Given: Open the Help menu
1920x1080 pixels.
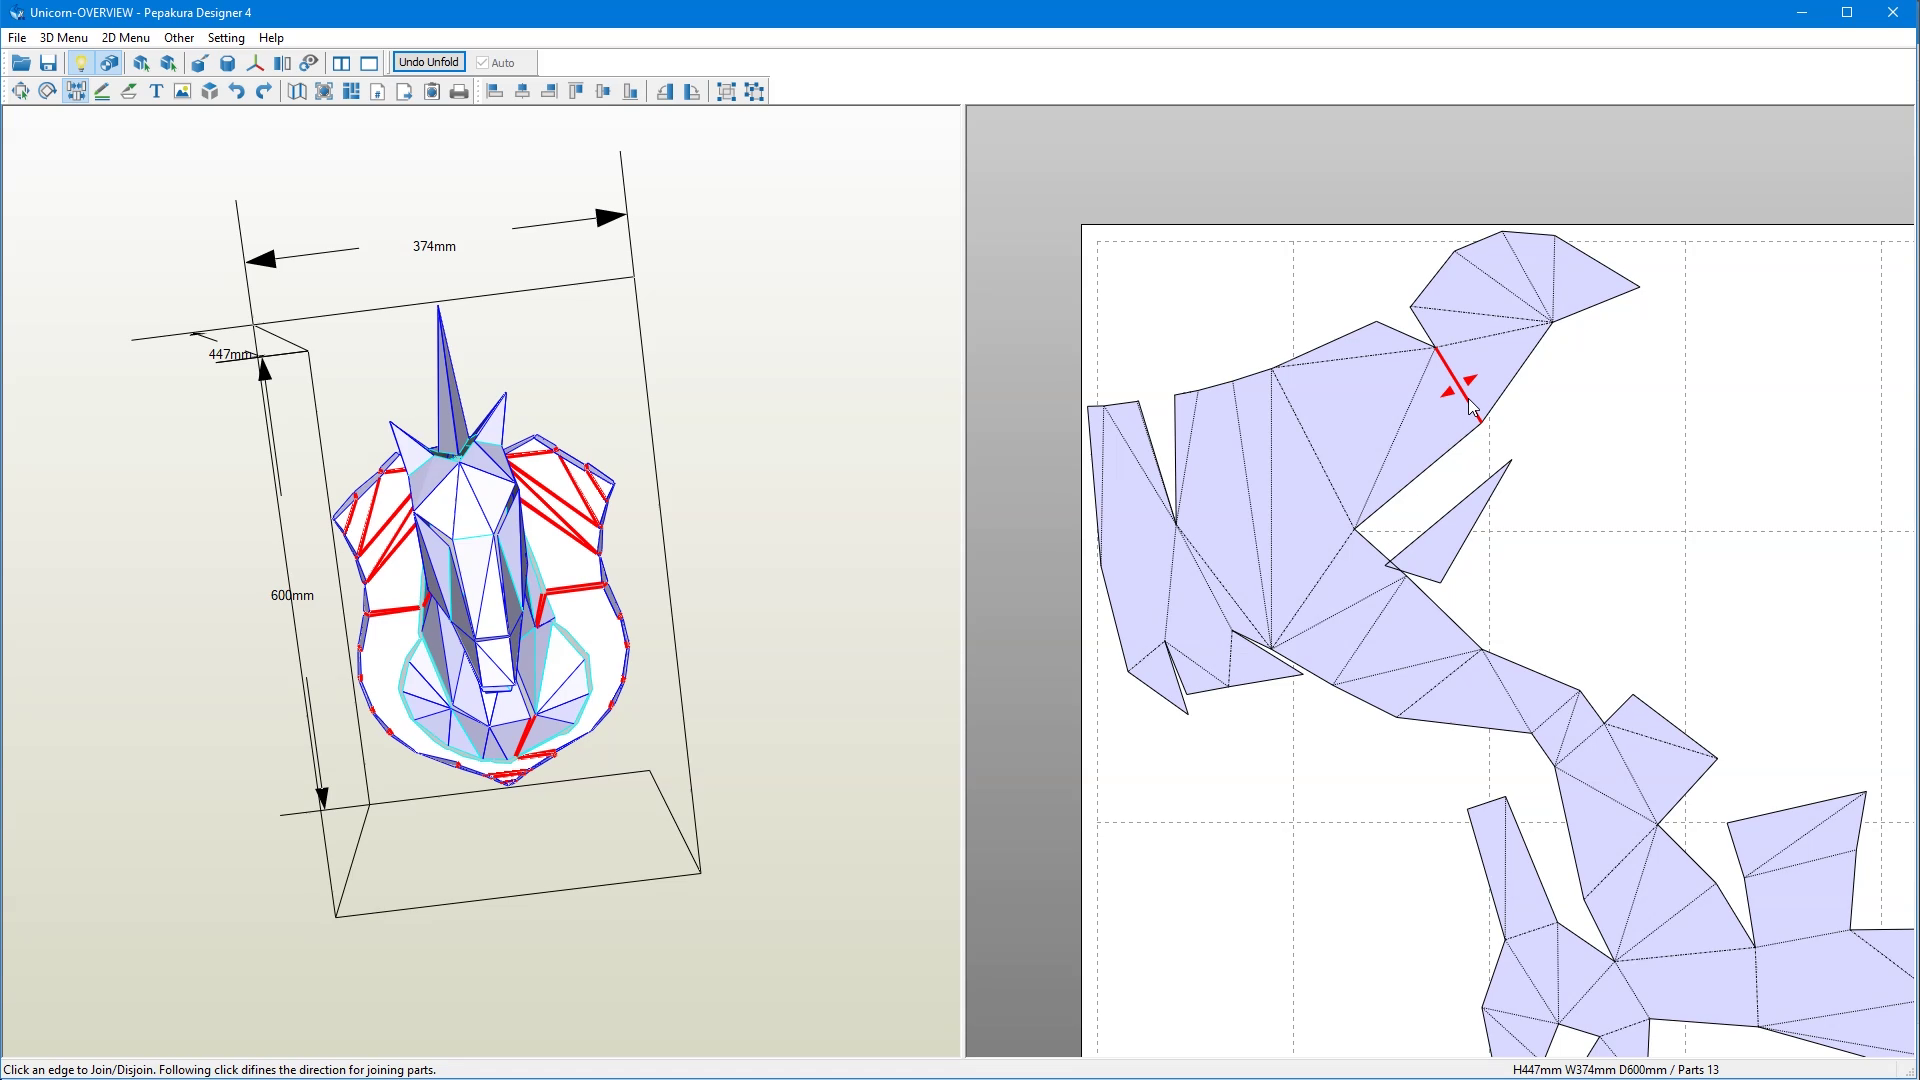Looking at the screenshot, I should coord(270,37).
